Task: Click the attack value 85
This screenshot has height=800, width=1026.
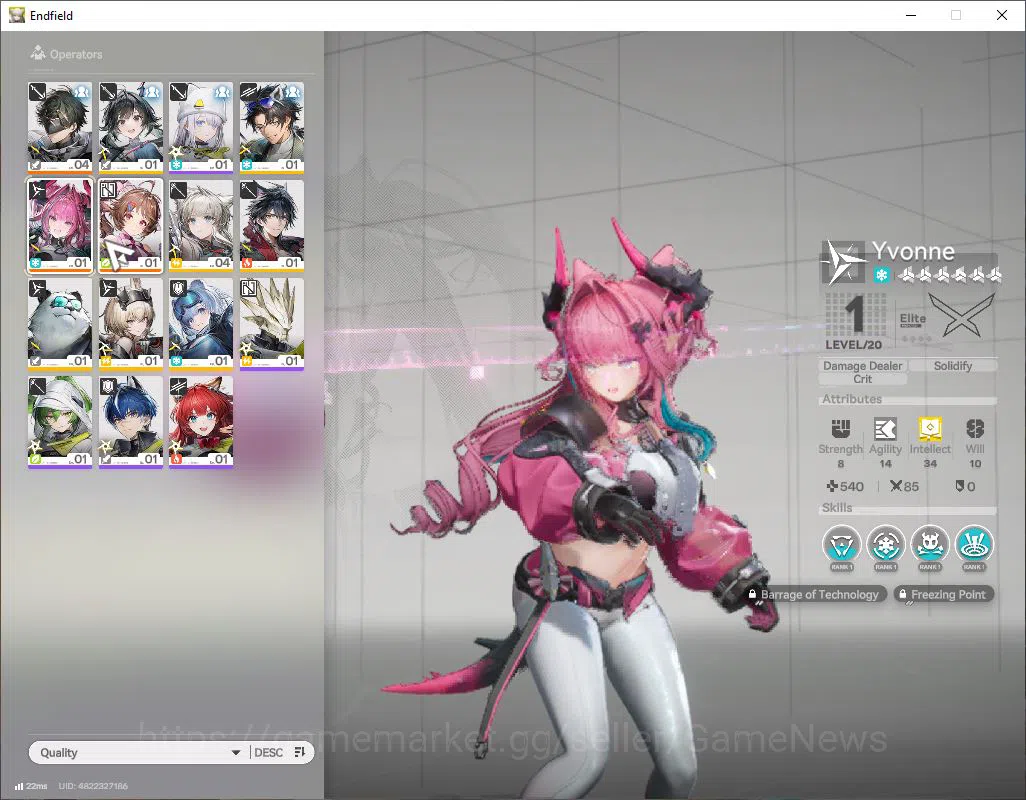Action: pyautogui.click(x=904, y=486)
